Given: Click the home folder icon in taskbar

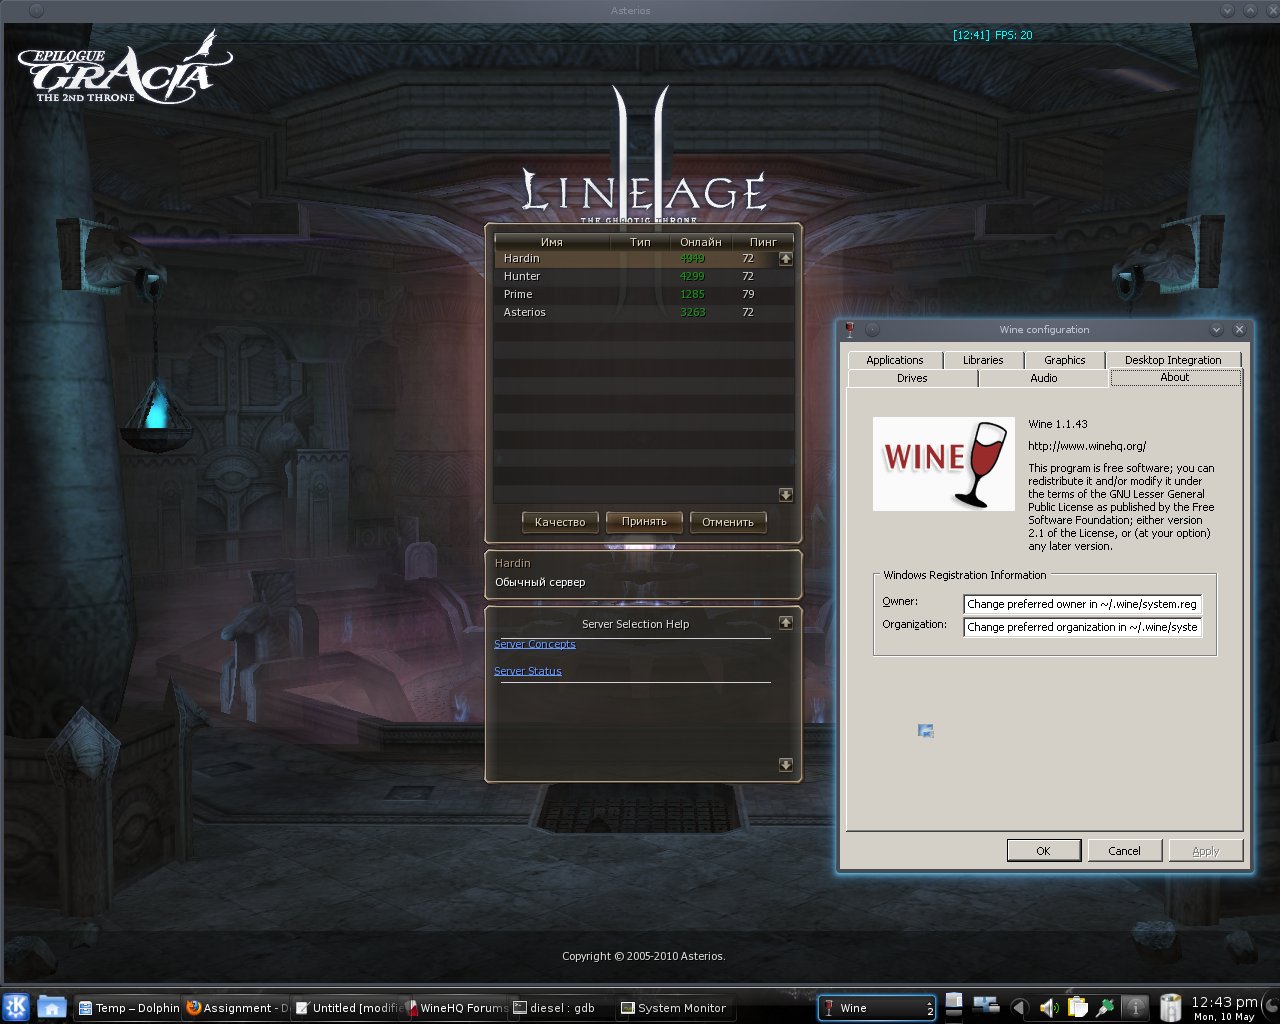Looking at the screenshot, I should coord(51,1007).
